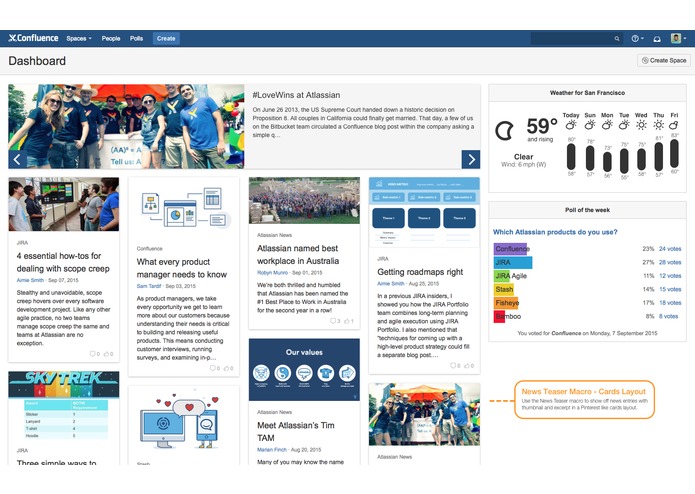Open the Polls menu item
Image resolution: width=695 pixels, height=494 pixels.
[x=137, y=39]
